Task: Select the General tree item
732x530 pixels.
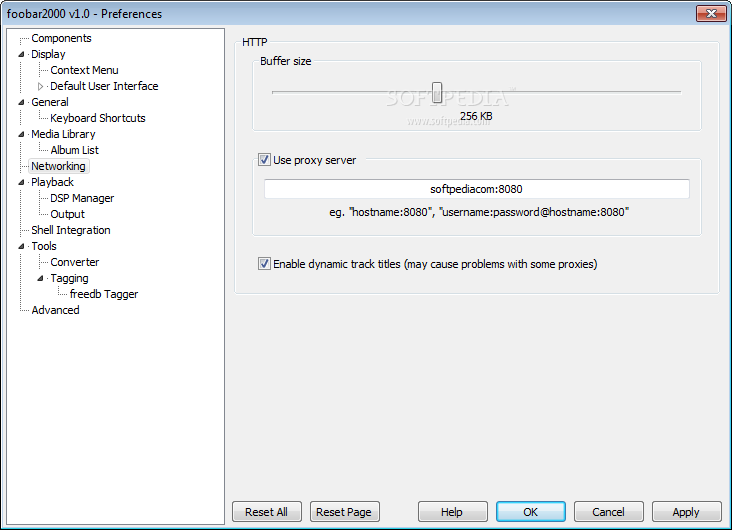Action: pos(49,102)
